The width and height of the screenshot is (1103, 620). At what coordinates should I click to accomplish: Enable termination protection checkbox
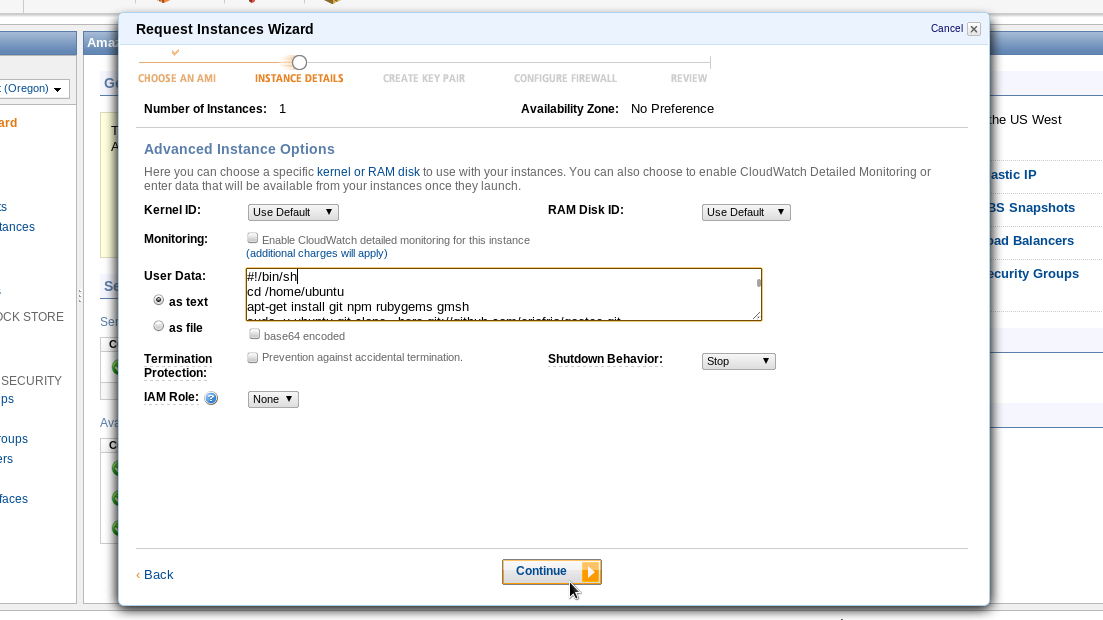pyautogui.click(x=253, y=357)
